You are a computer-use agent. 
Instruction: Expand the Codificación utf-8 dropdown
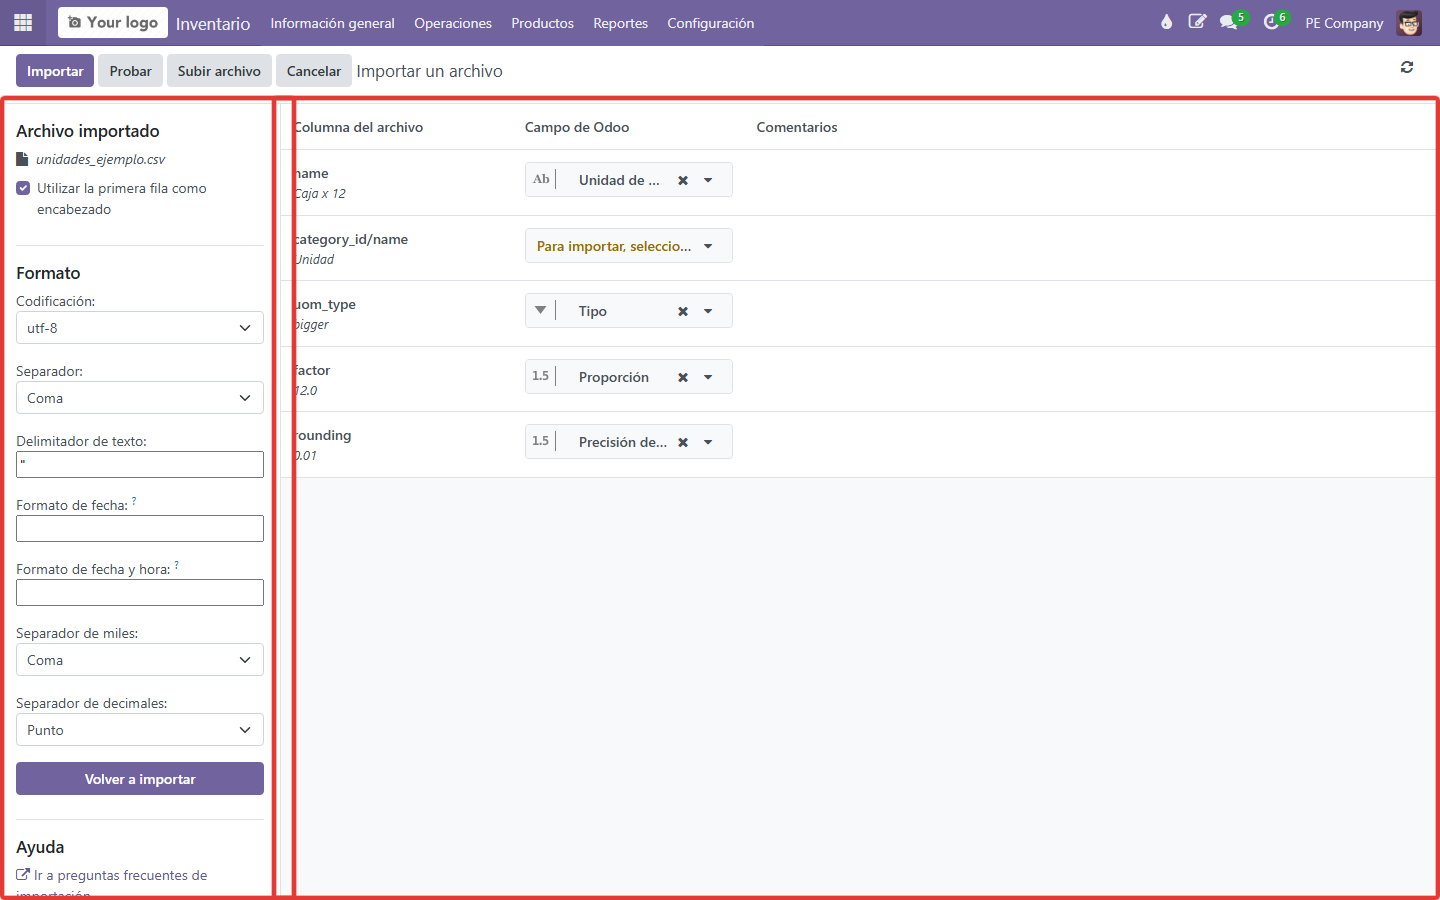pyautogui.click(x=140, y=328)
